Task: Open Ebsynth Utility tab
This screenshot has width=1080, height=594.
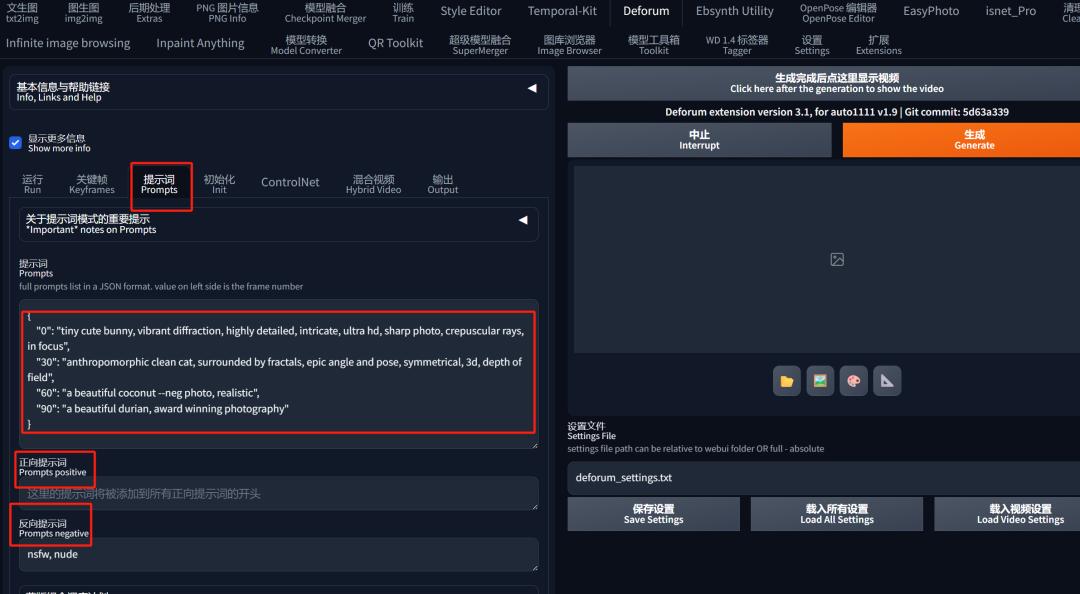Action: pyautogui.click(x=734, y=11)
